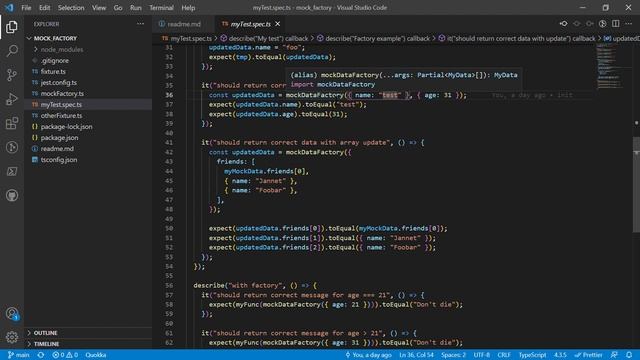The height and width of the screenshot is (360, 640).
Task: Open the File menu
Action: (x=26, y=8)
